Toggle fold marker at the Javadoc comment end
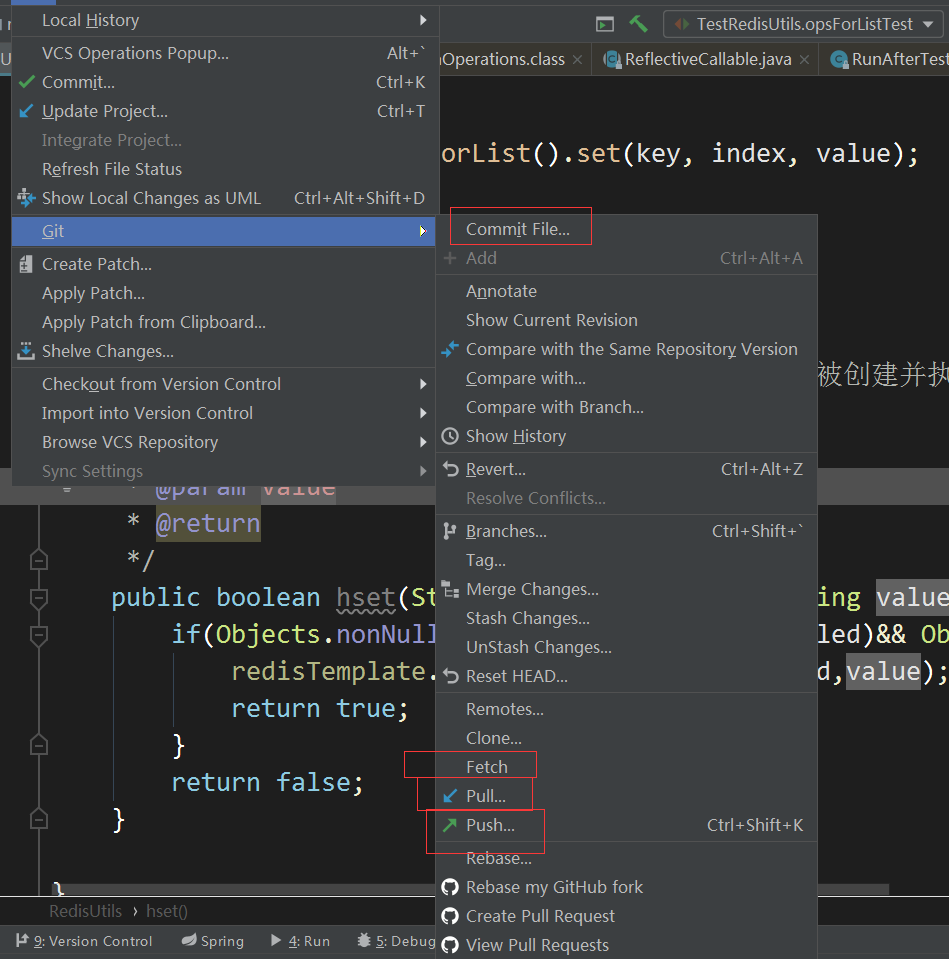Viewport: 949px width, 959px height. tap(39, 560)
